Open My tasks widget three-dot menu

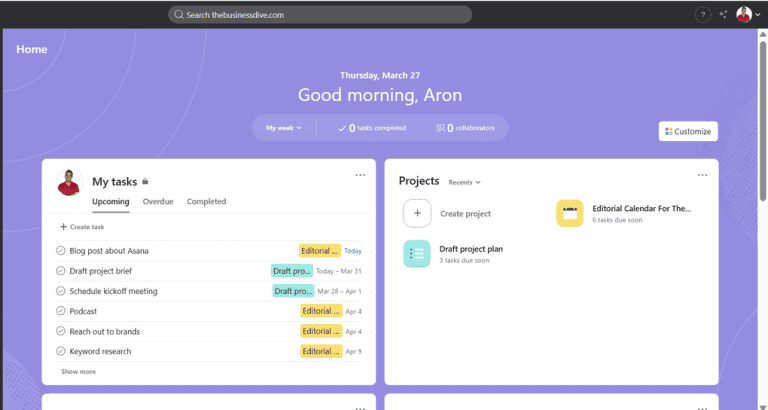point(360,175)
